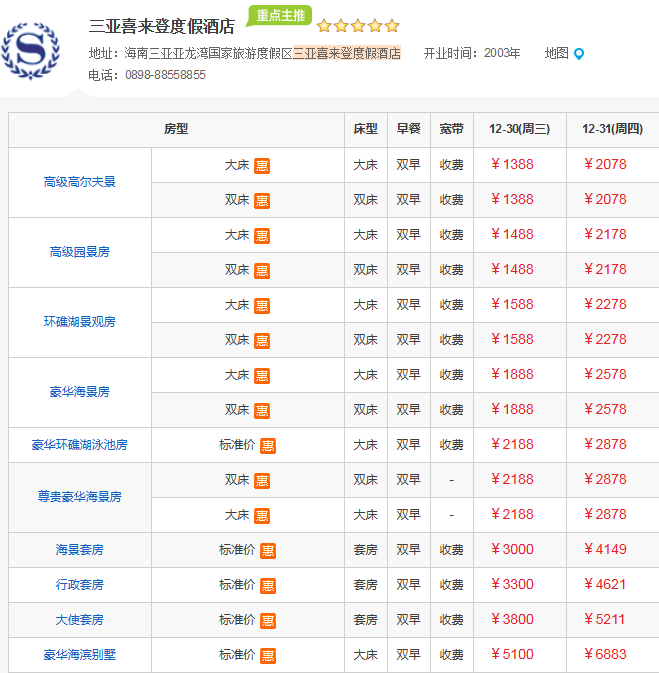Click the 地图 text link
This screenshot has height=673, width=659.
(556, 54)
